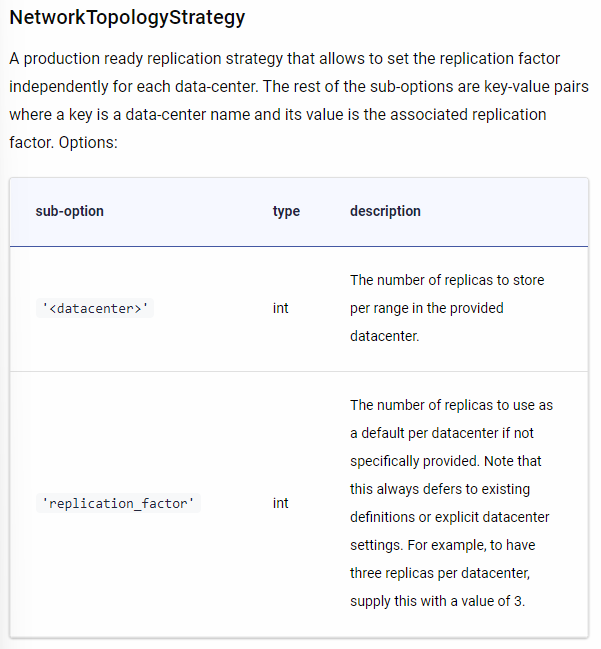Image resolution: width=601 pixels, height=649 pixels.
Task: Click 'A production ready replication strategy' paragraph
Action: pyautogui.click(x=299, y=101)
